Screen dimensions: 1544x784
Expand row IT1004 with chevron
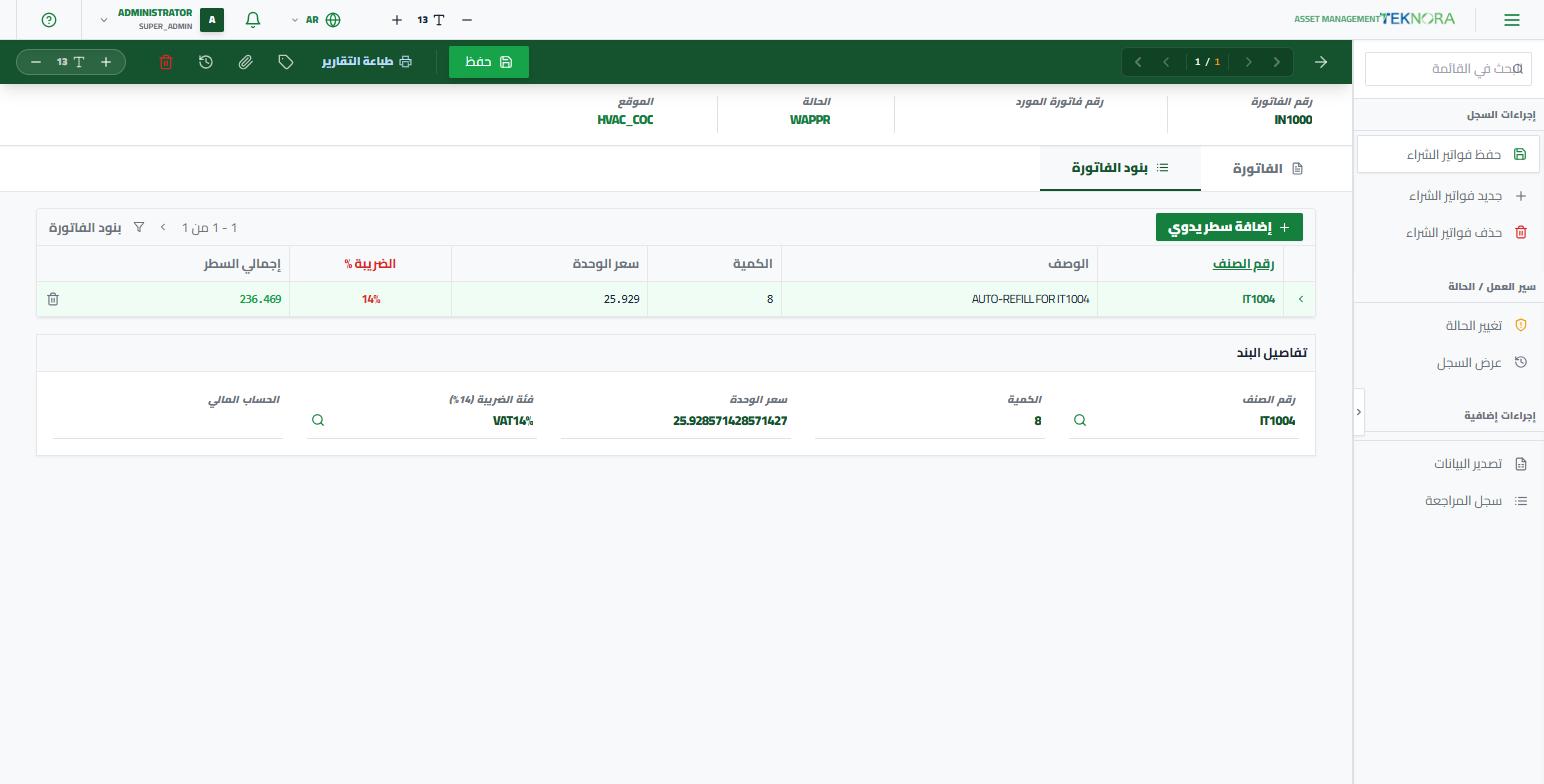coord(1300,299)
